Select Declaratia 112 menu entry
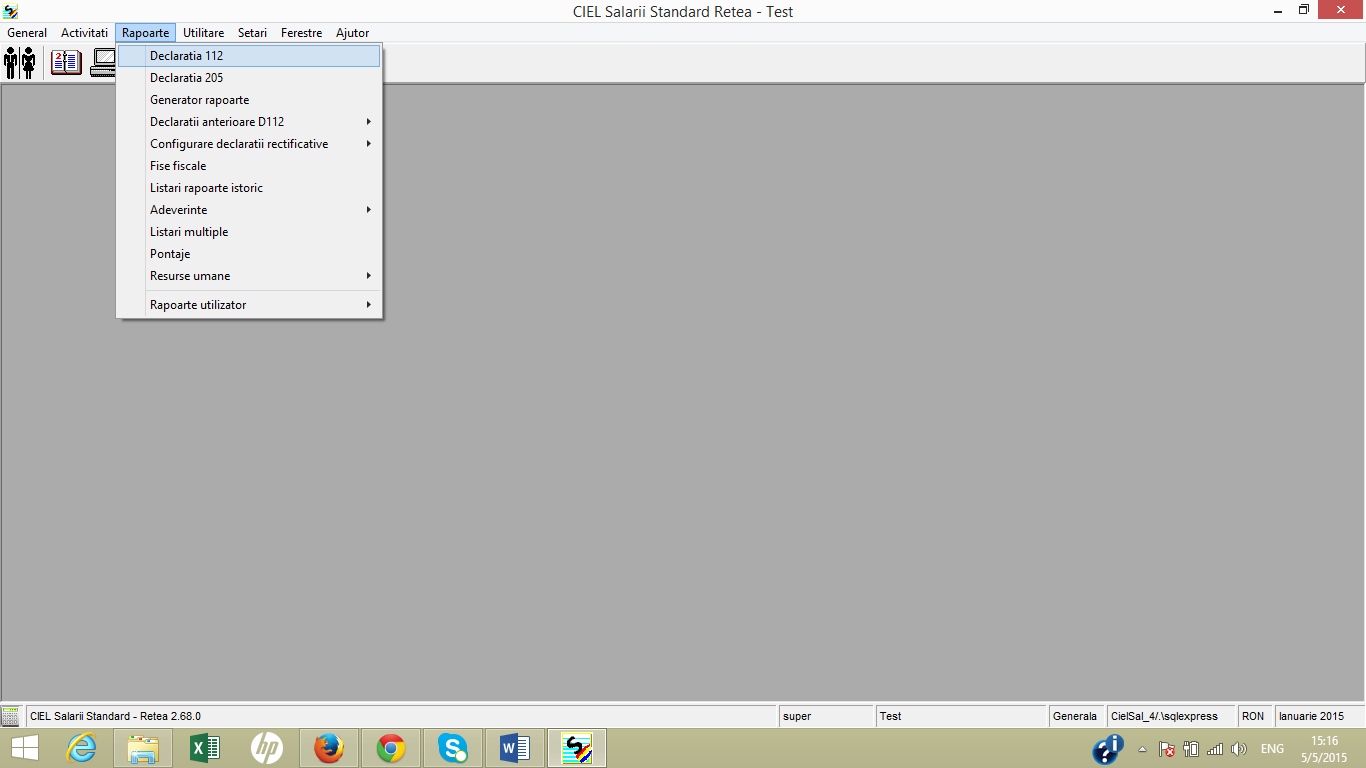Image resolution: width=1366 pixels, height=768 pixels. [x=249, y=56]
